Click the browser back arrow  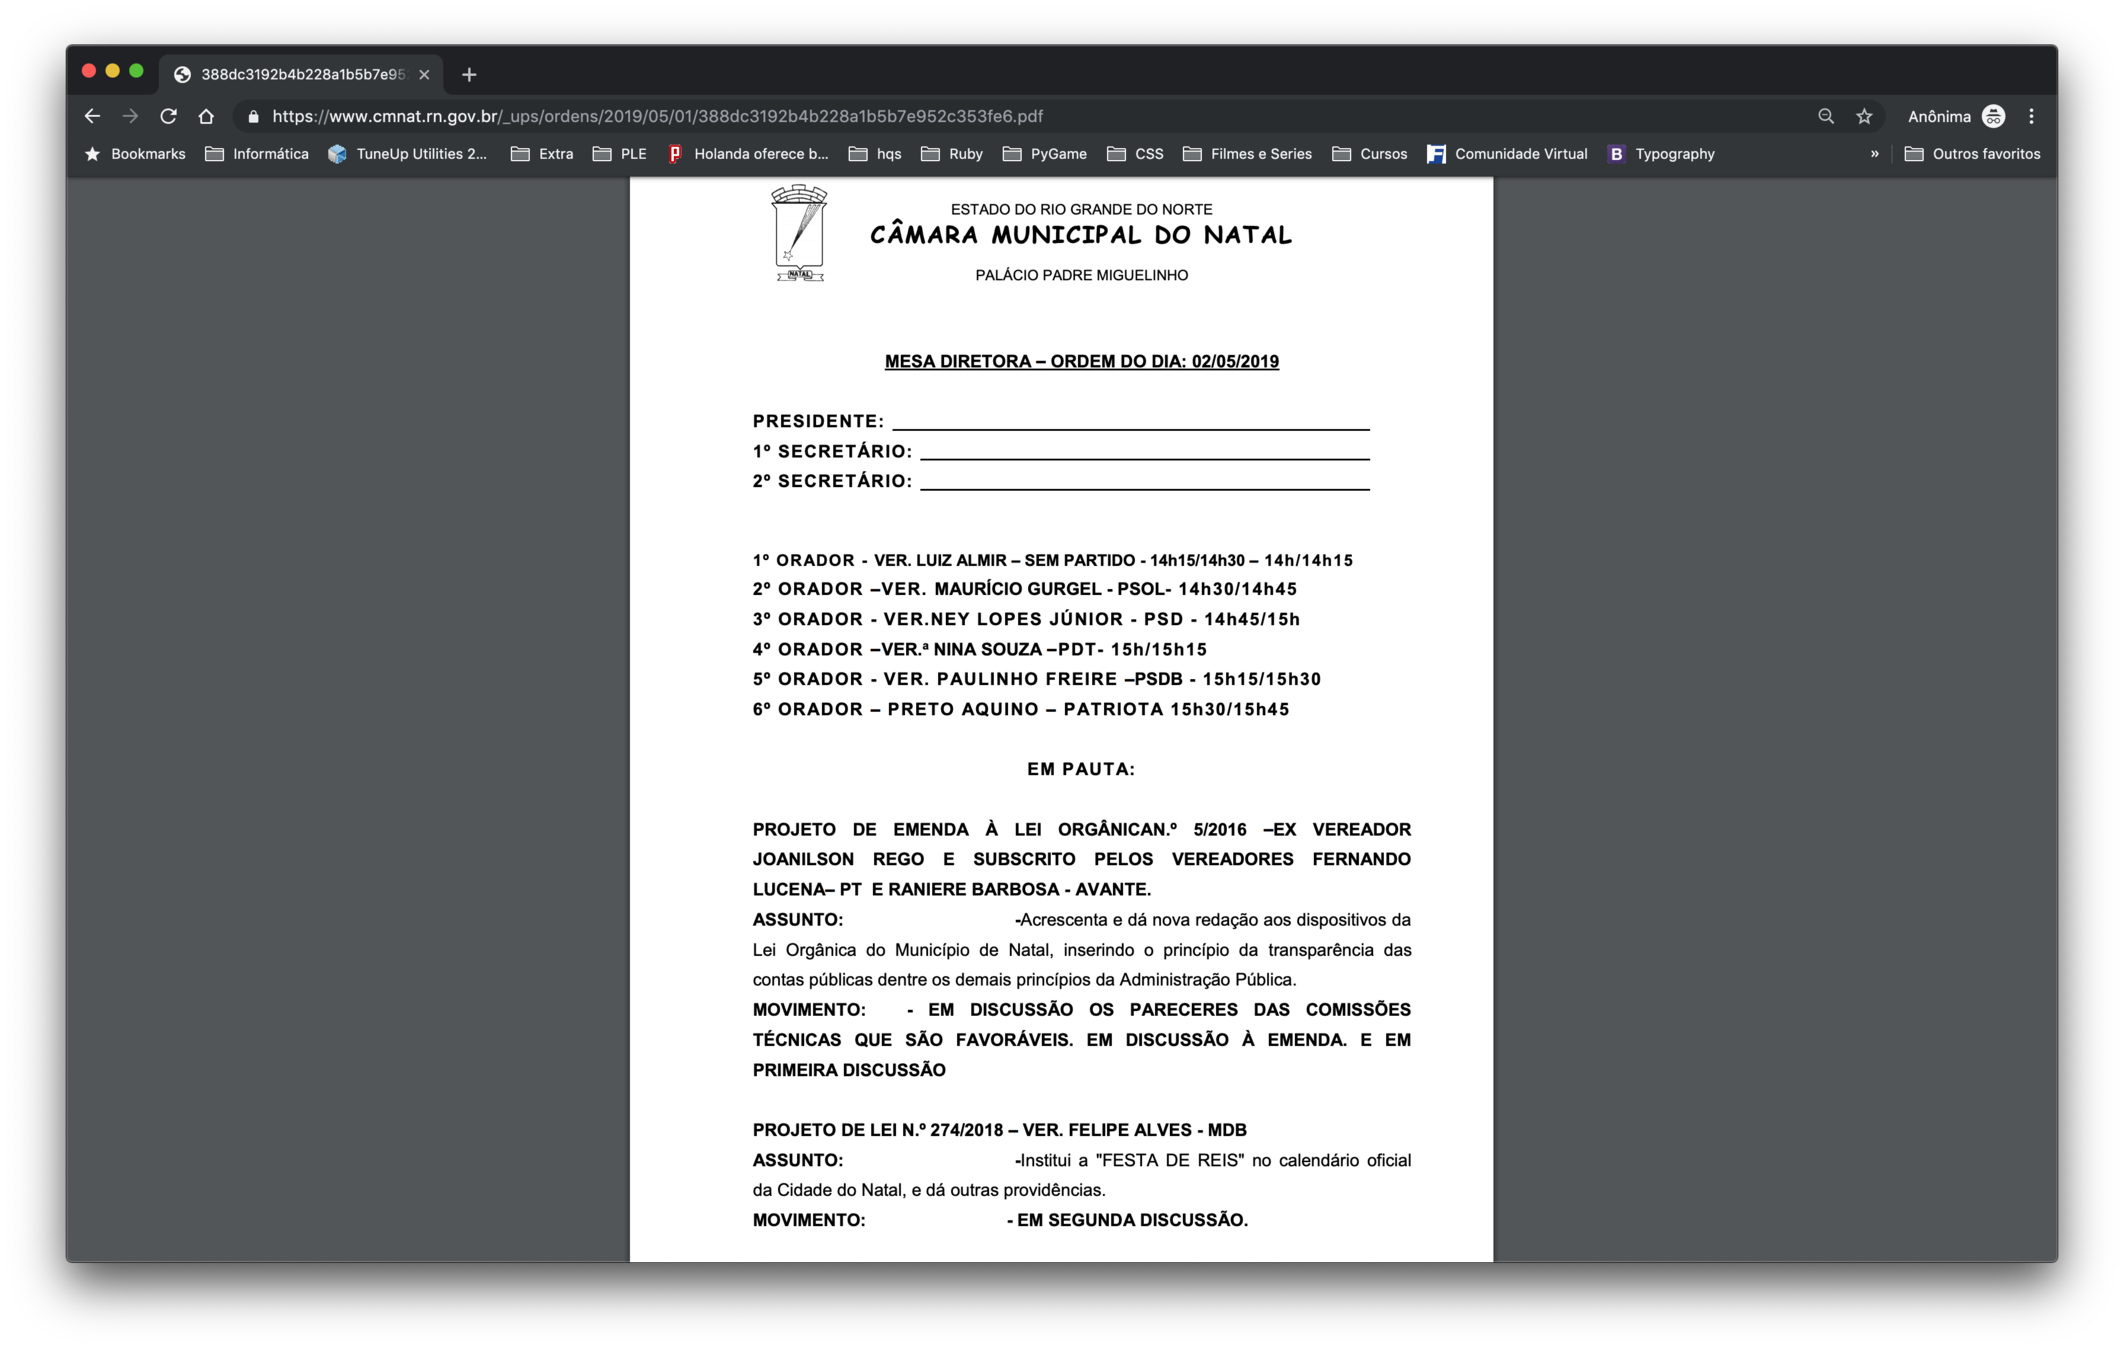[92, 116]
